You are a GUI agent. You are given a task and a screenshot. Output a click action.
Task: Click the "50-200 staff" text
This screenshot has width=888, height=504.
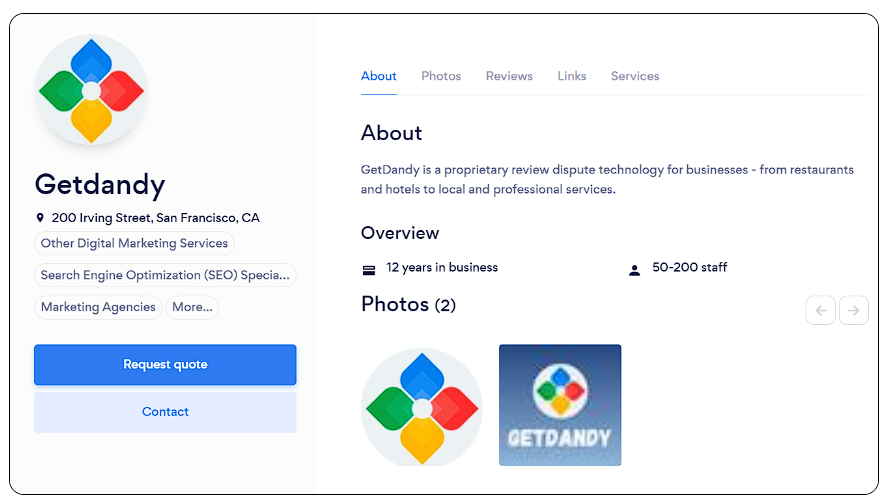pos(689,267)
